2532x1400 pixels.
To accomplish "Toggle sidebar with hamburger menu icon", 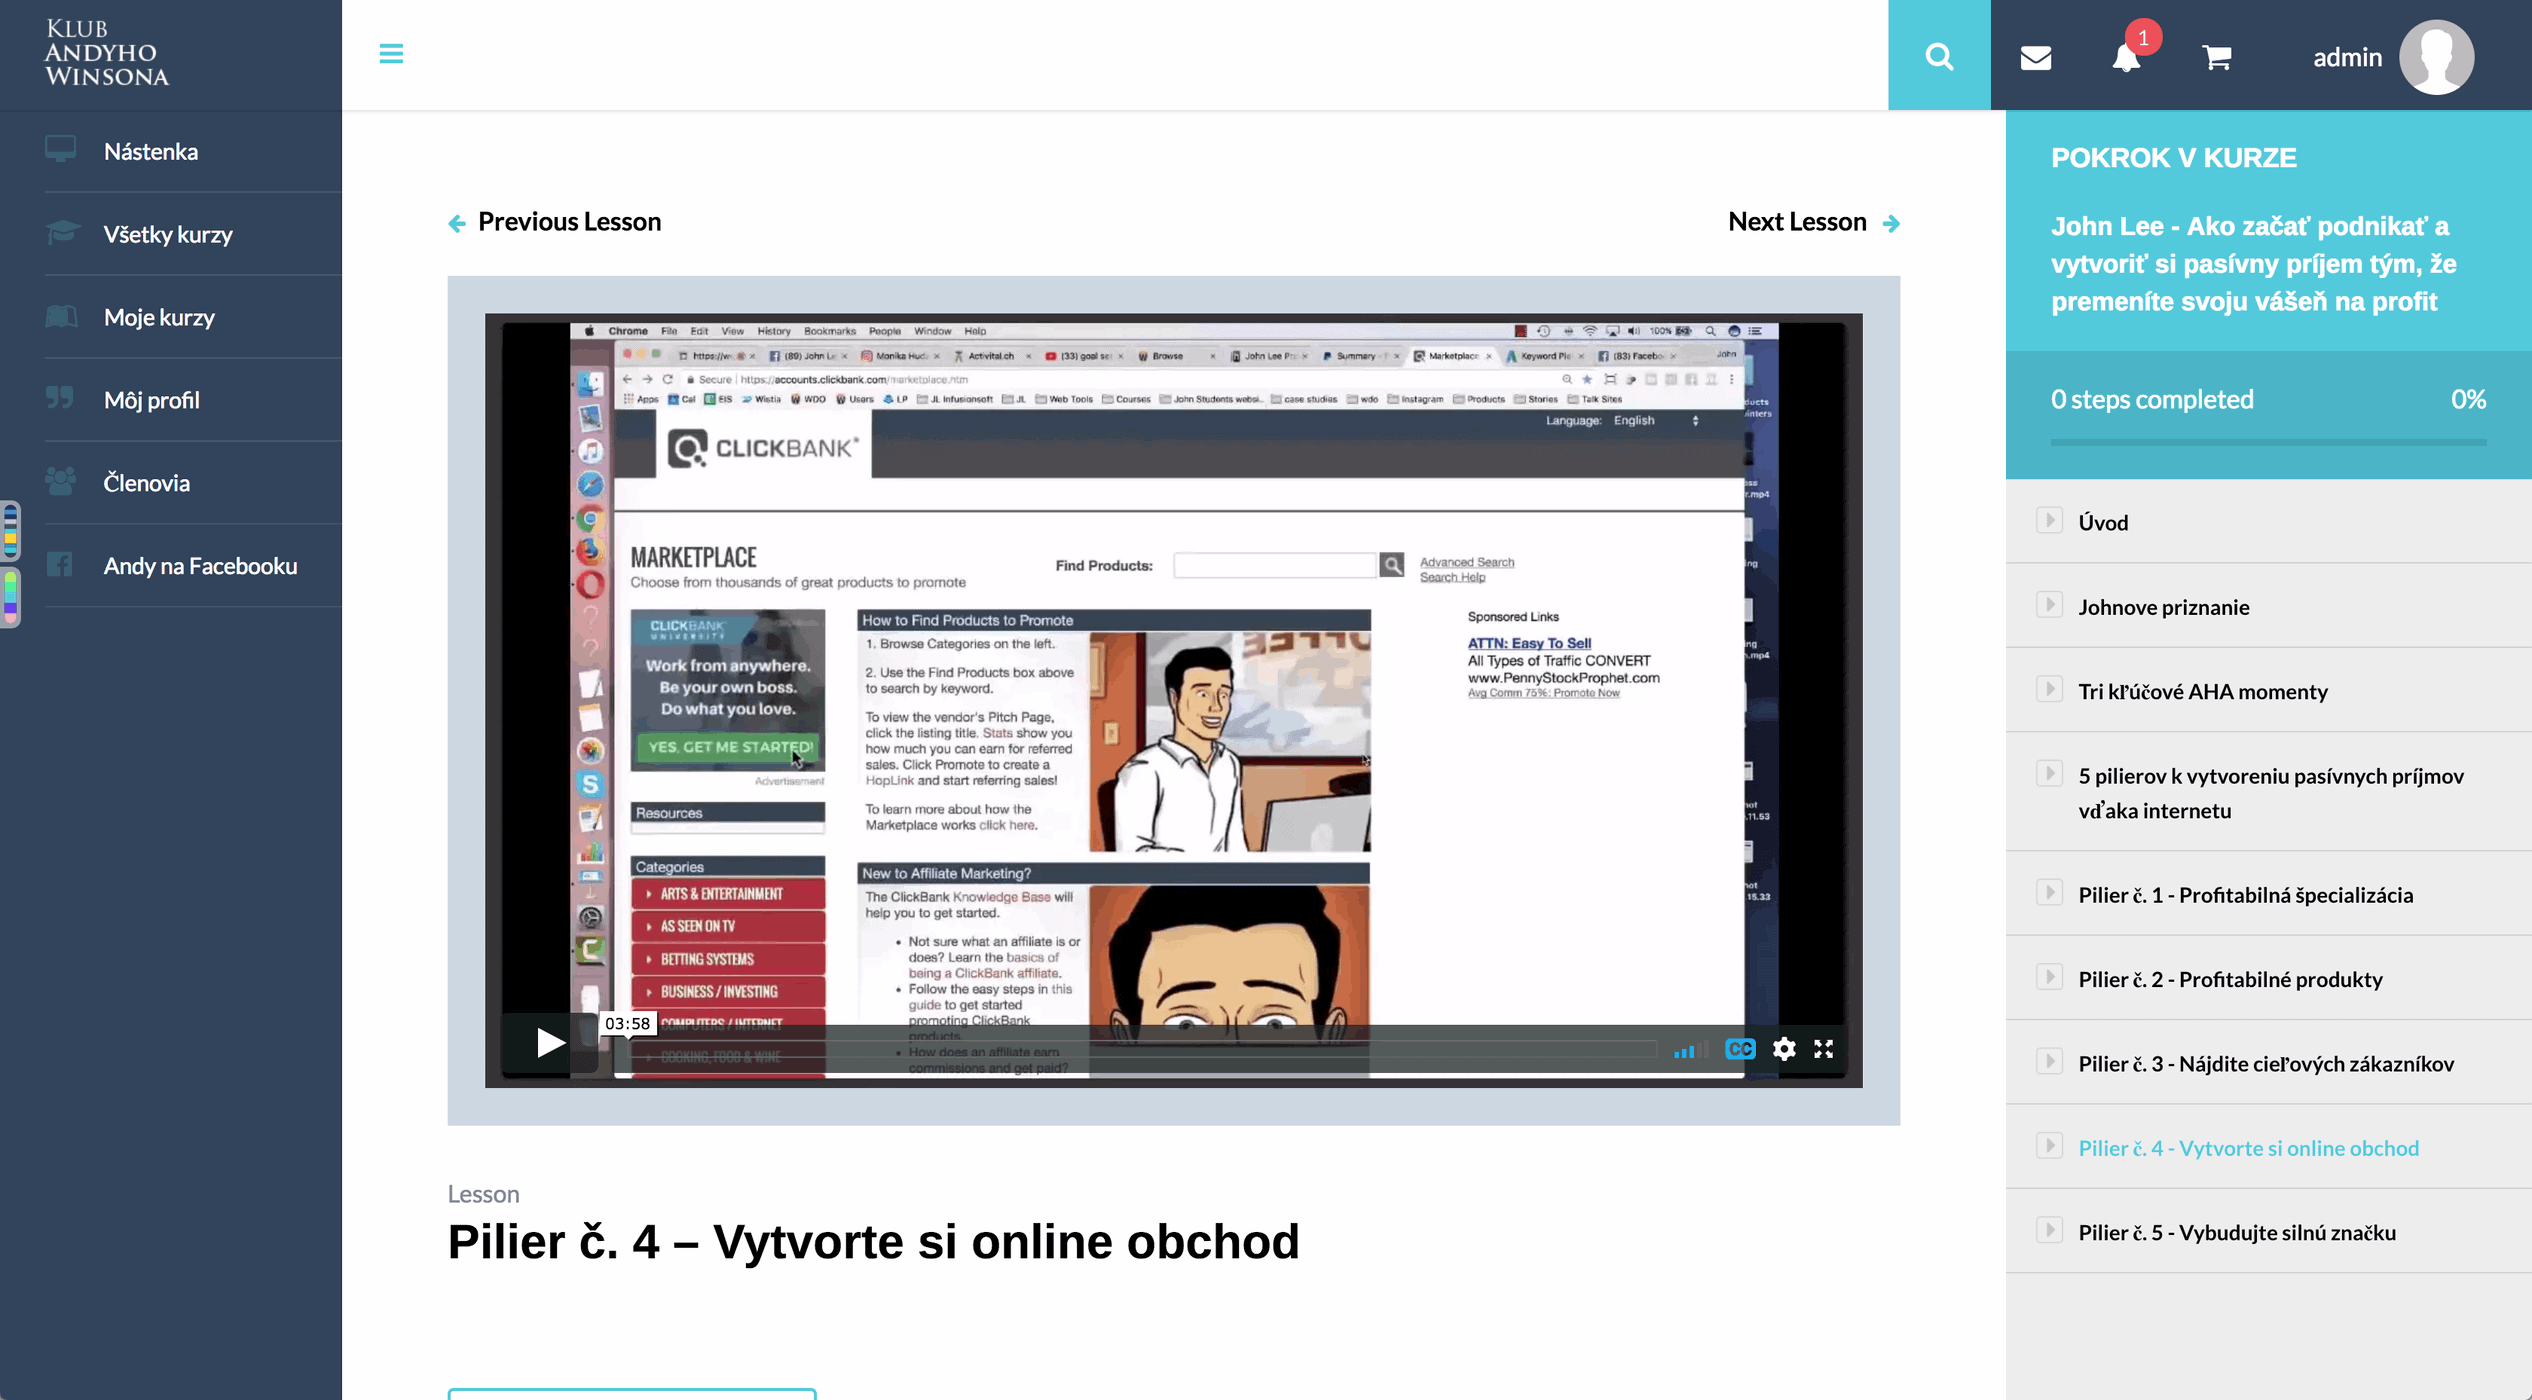I will pyautogui.click(x=391, y=54).
